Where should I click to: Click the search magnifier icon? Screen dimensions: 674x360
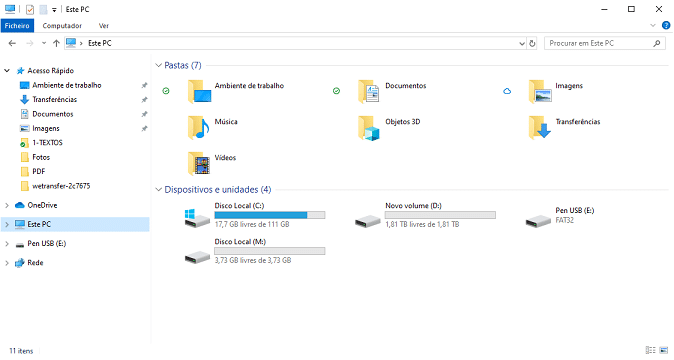point(657,43)
